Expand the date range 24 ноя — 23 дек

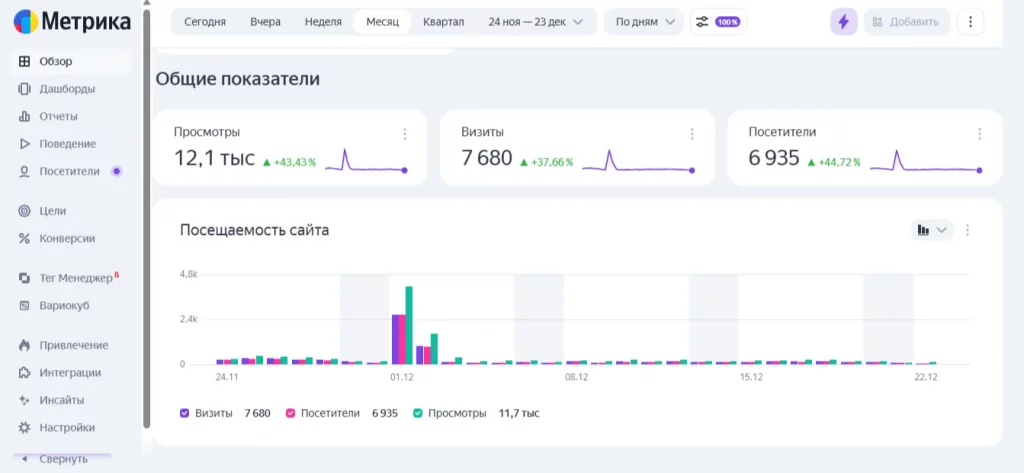coord(535,22)
